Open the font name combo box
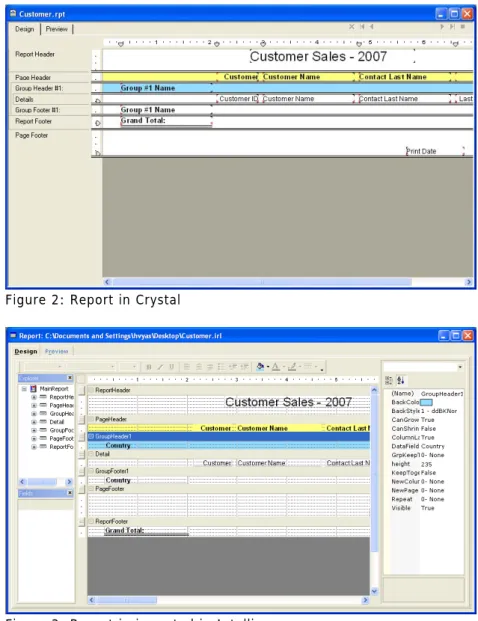This screenshot has height=621, width=478. coord(91,367)
